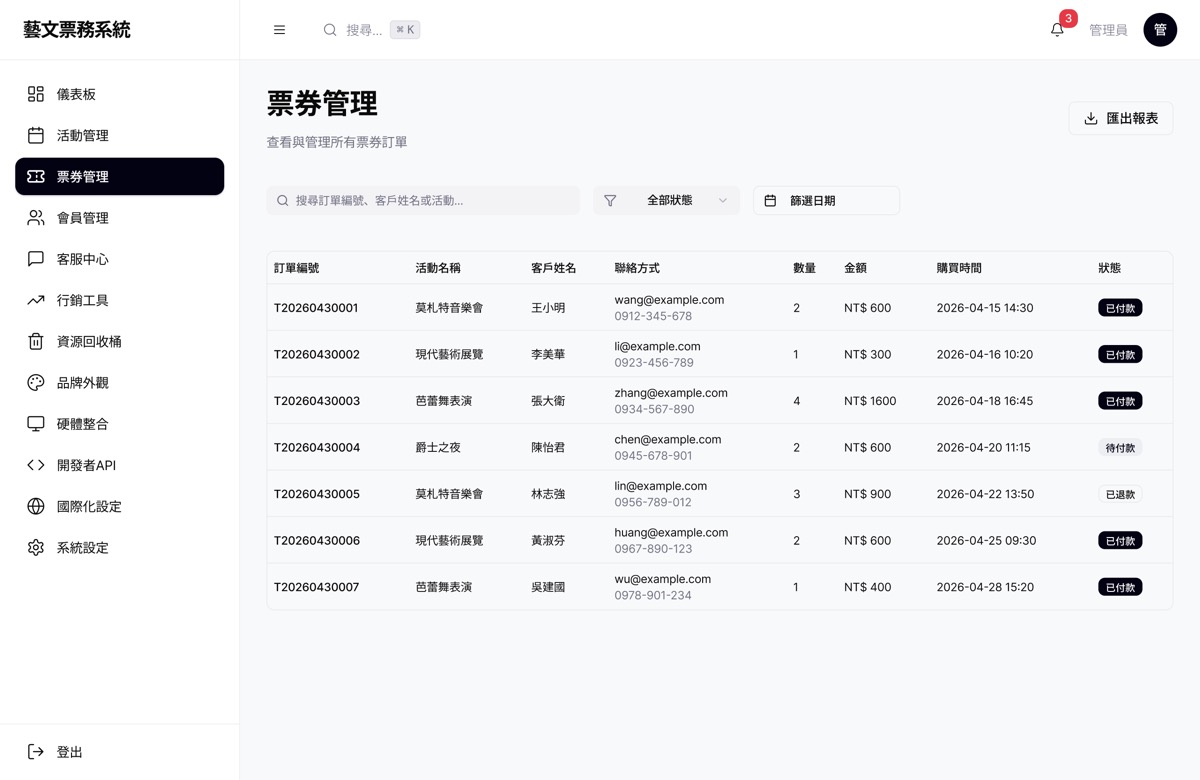
Task: Click the gear icon beside 系統設定
Action: click(36, 547)
